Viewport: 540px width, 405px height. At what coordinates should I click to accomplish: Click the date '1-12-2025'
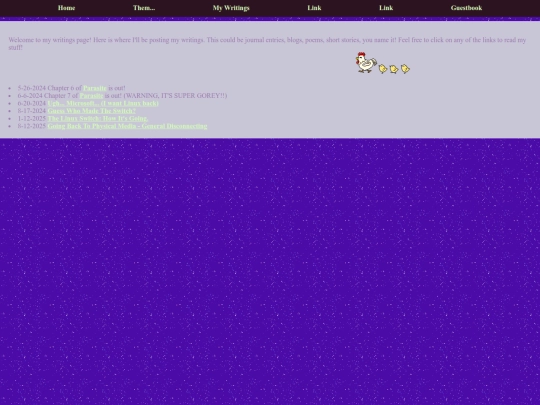32,118
